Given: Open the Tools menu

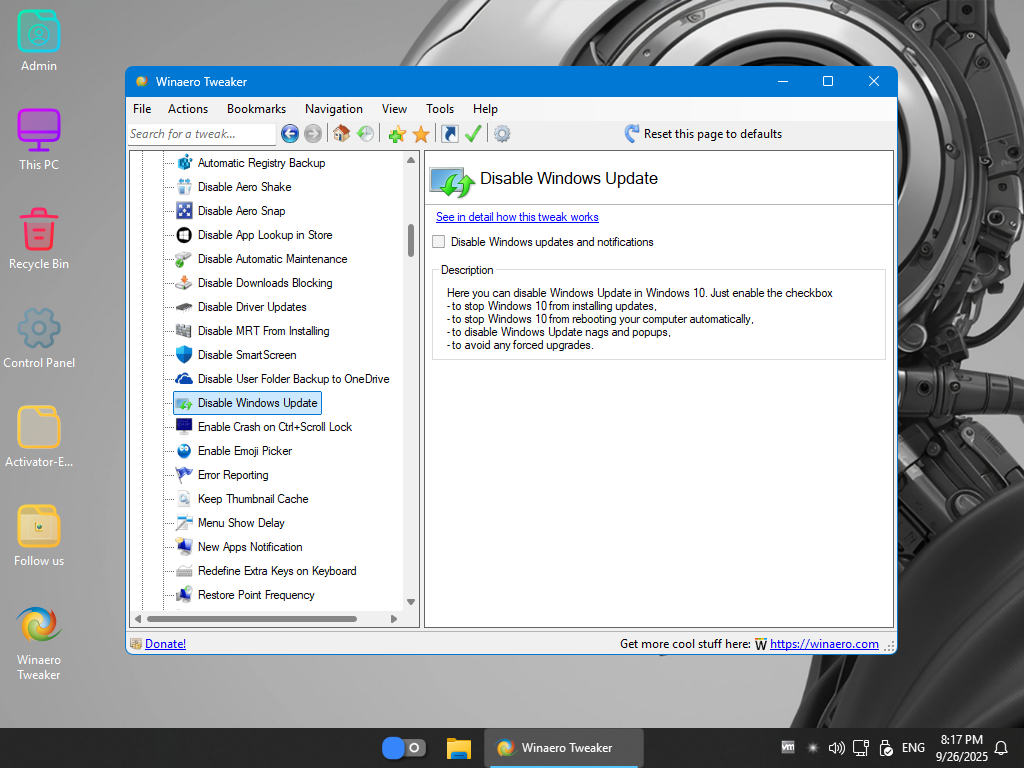Looking at the screenshot, I should pyautogui.click(x=439, y=109).
